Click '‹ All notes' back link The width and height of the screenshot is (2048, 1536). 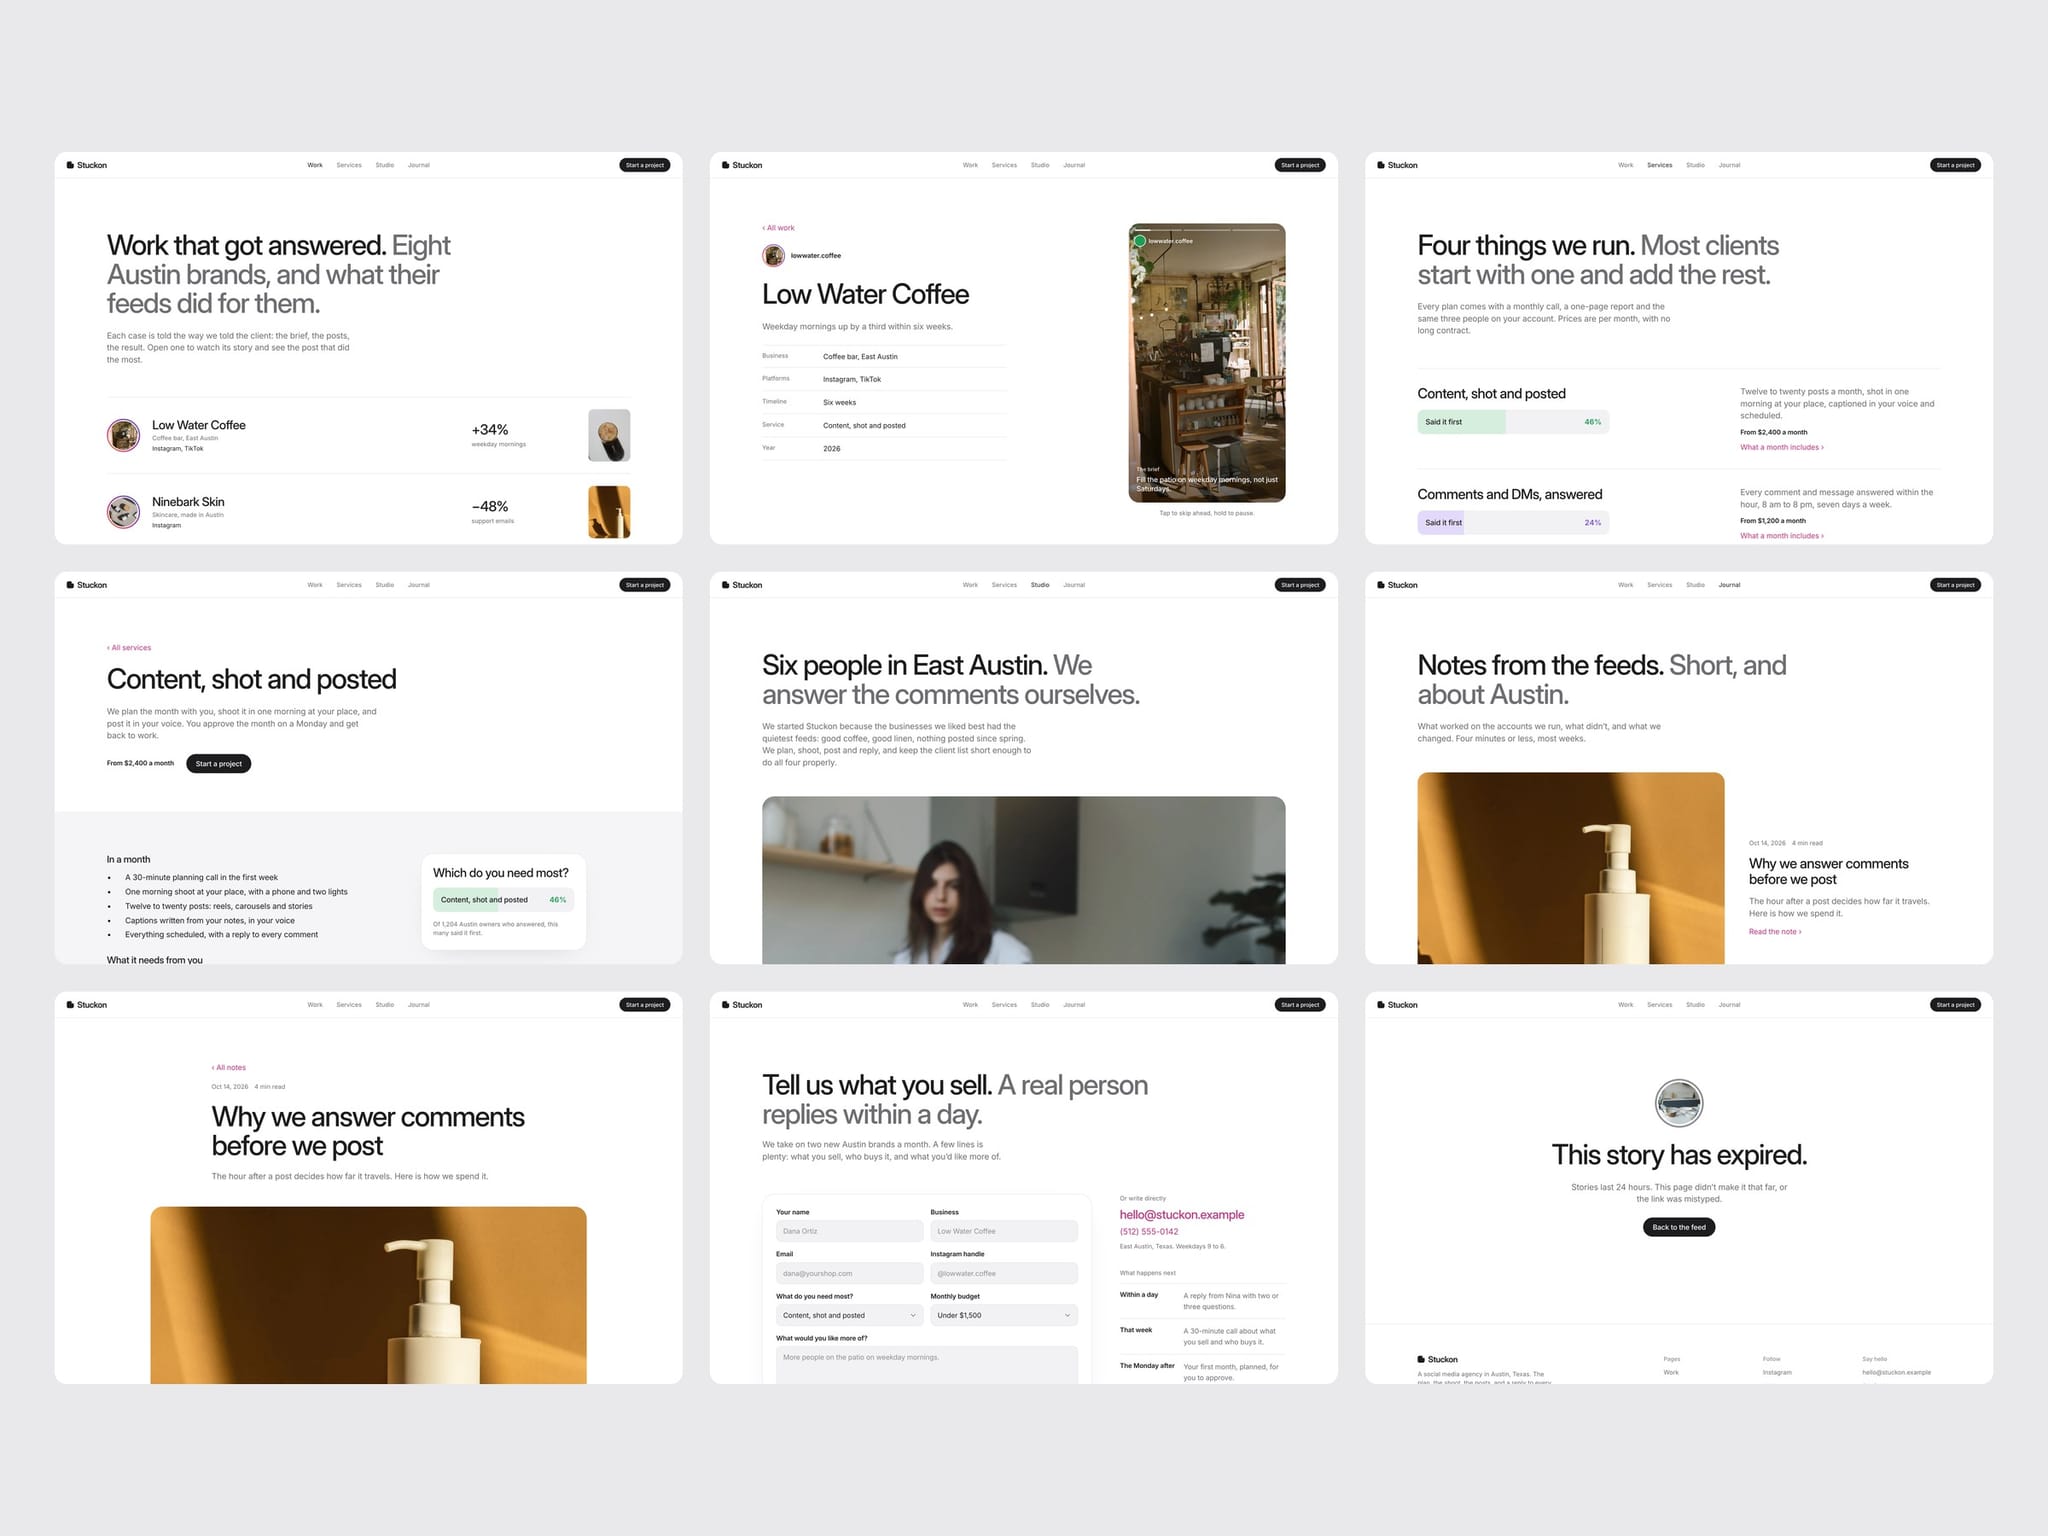[229, 1068]
